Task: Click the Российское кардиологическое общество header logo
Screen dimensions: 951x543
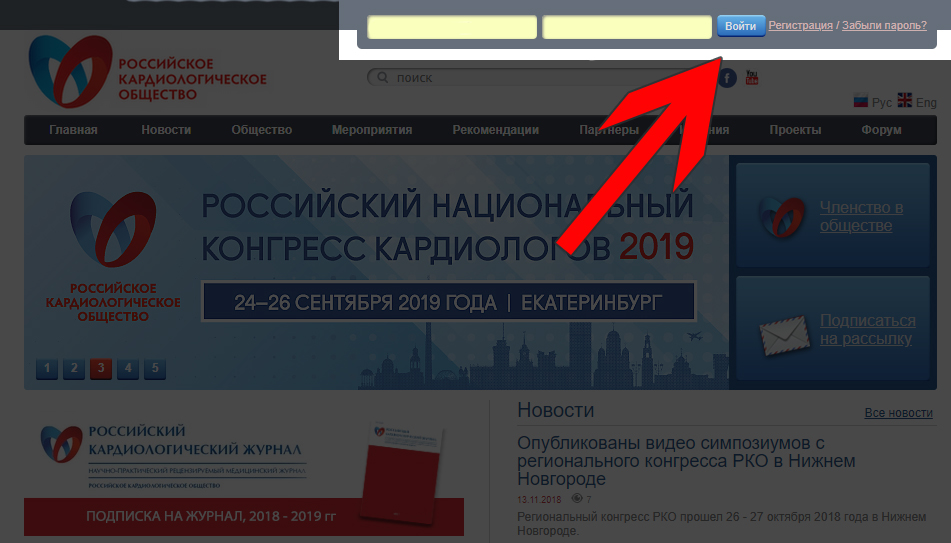Action: coord(147,72)
